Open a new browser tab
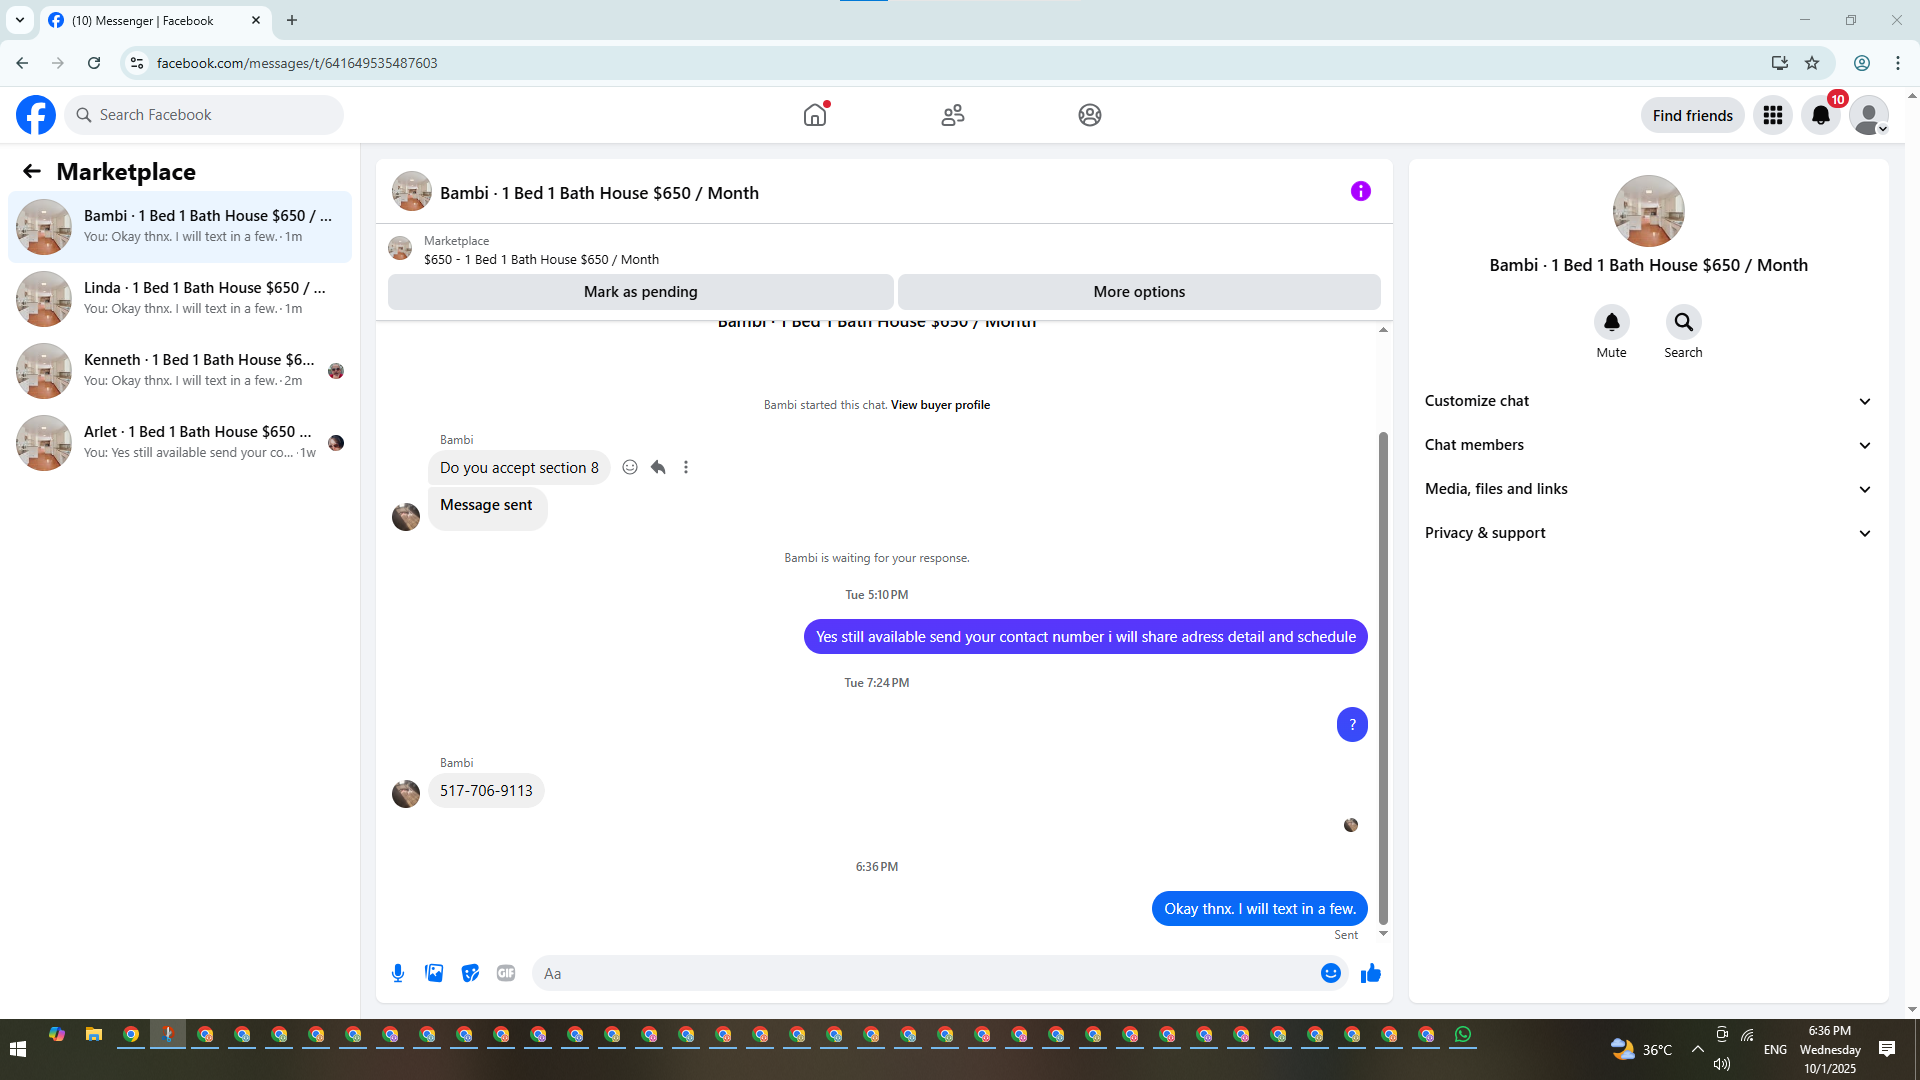 [292, 20]
